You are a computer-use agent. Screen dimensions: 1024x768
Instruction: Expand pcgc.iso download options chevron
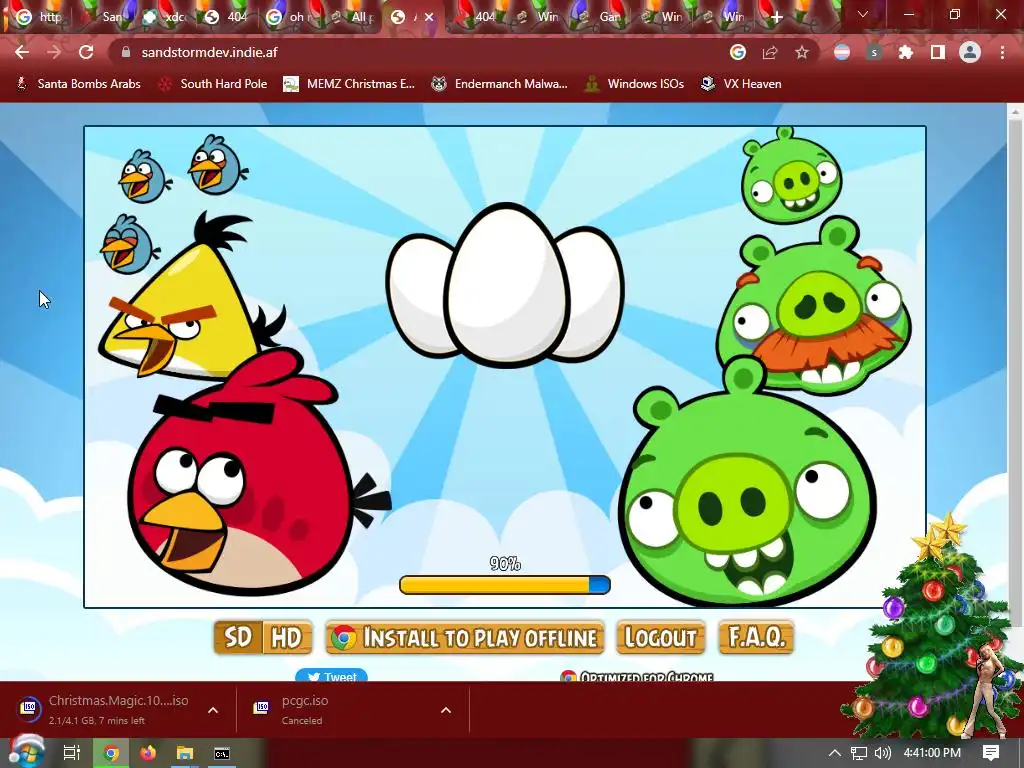coord(446,710)
